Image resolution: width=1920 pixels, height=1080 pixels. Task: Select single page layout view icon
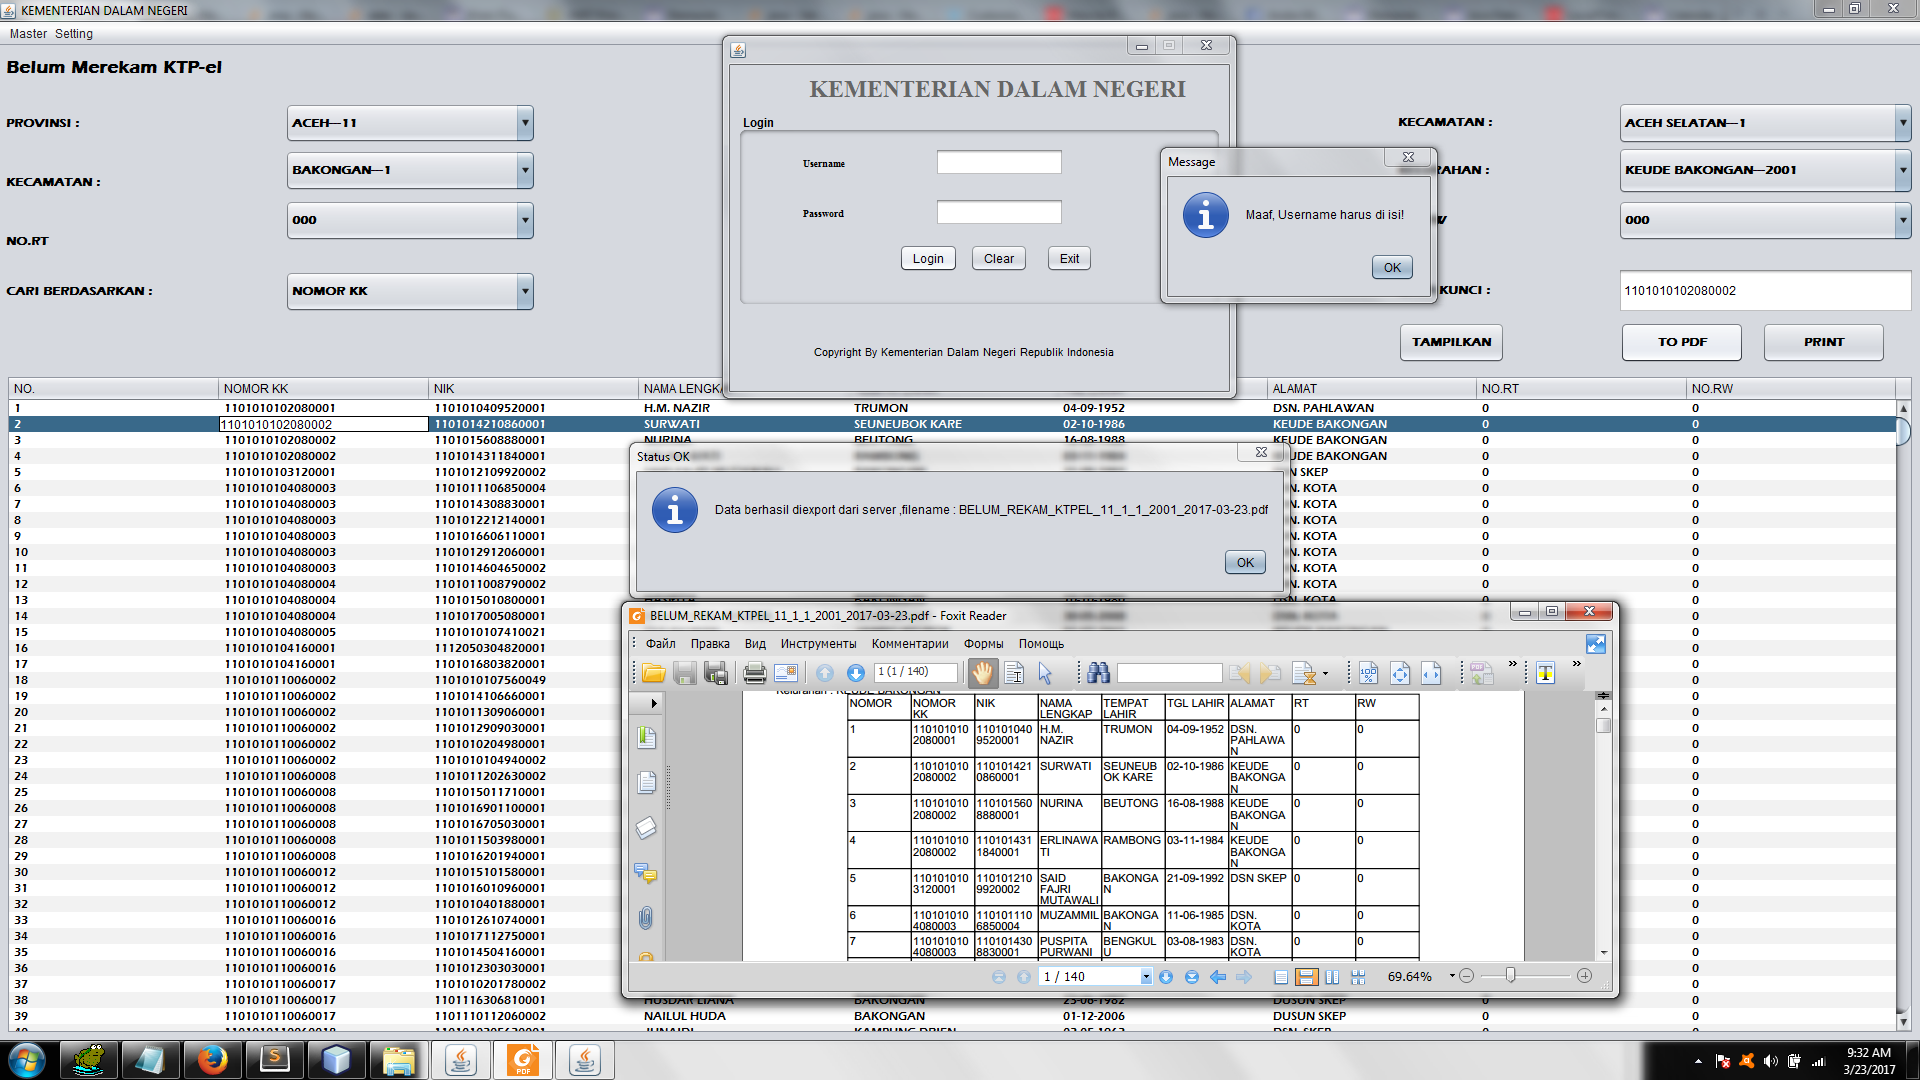(1281, 977)
